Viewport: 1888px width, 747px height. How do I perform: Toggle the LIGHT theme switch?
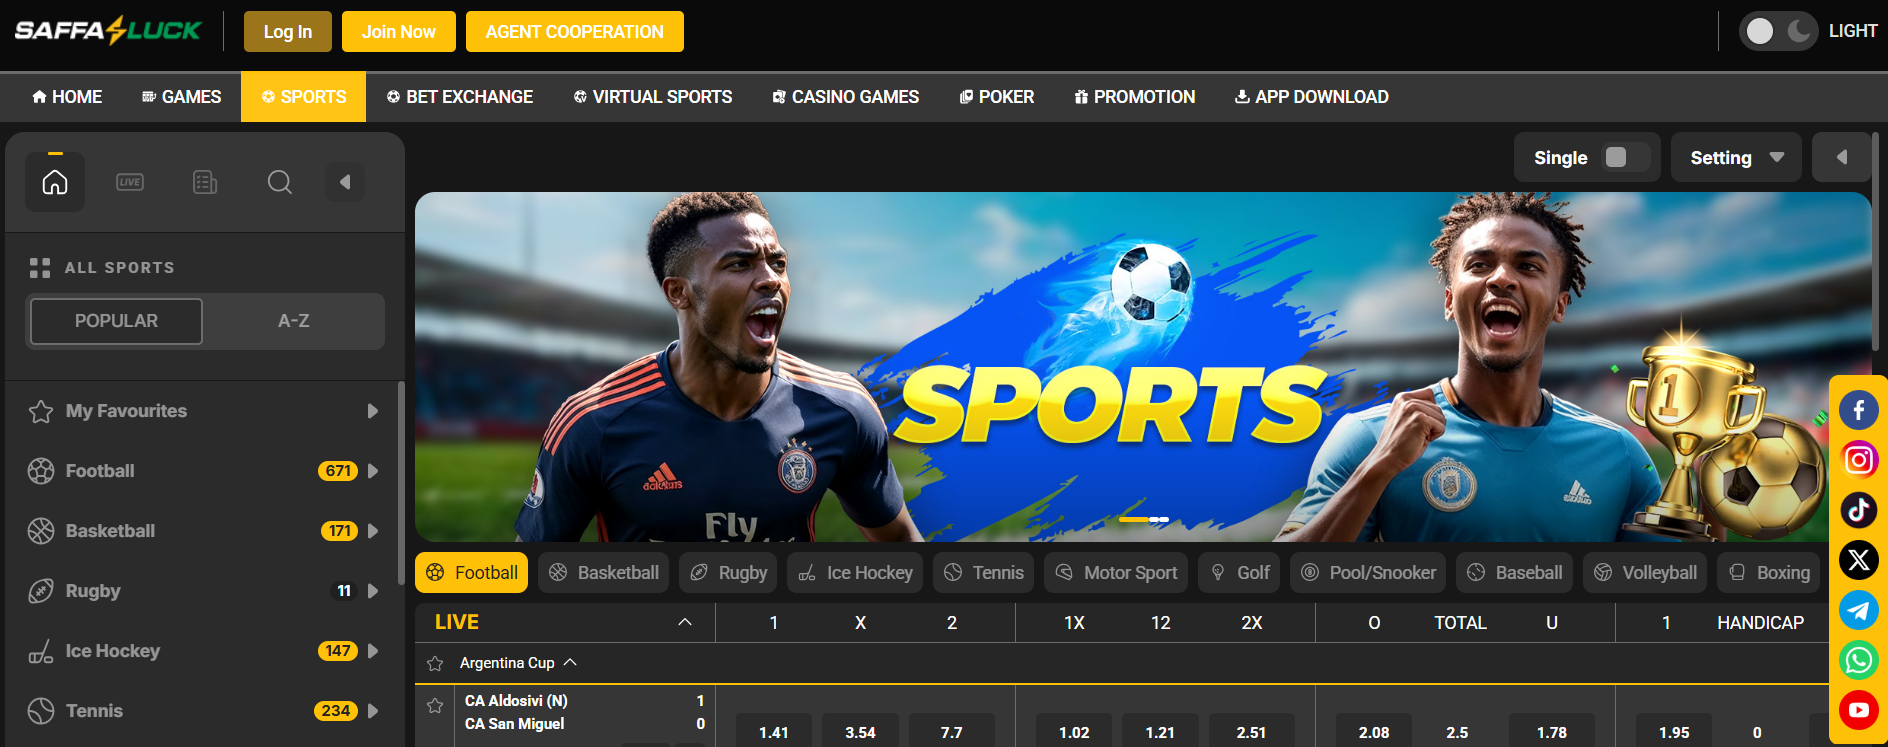coord(1778,31)
